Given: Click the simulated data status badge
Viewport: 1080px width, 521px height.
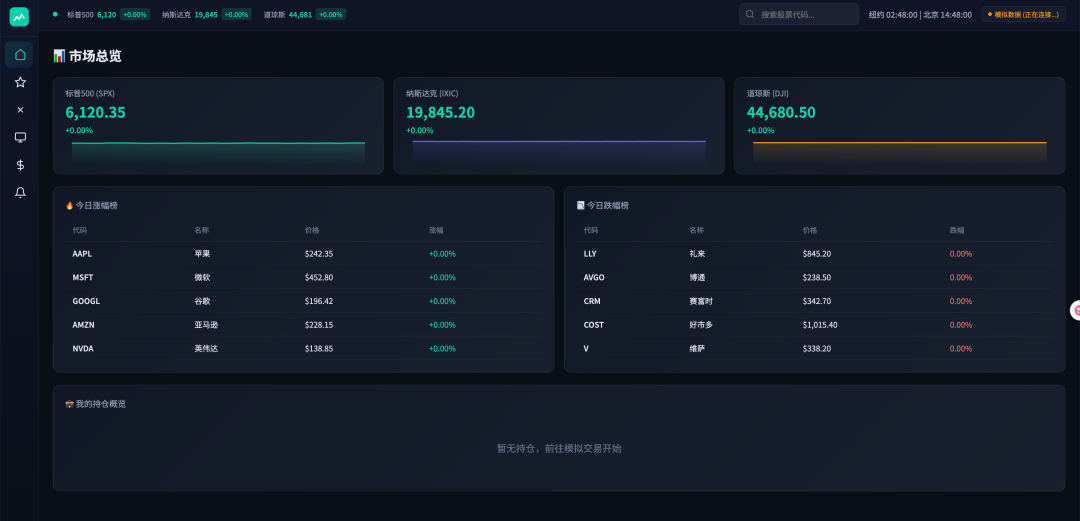Looking at the screenshot, I should [1022, 15].
